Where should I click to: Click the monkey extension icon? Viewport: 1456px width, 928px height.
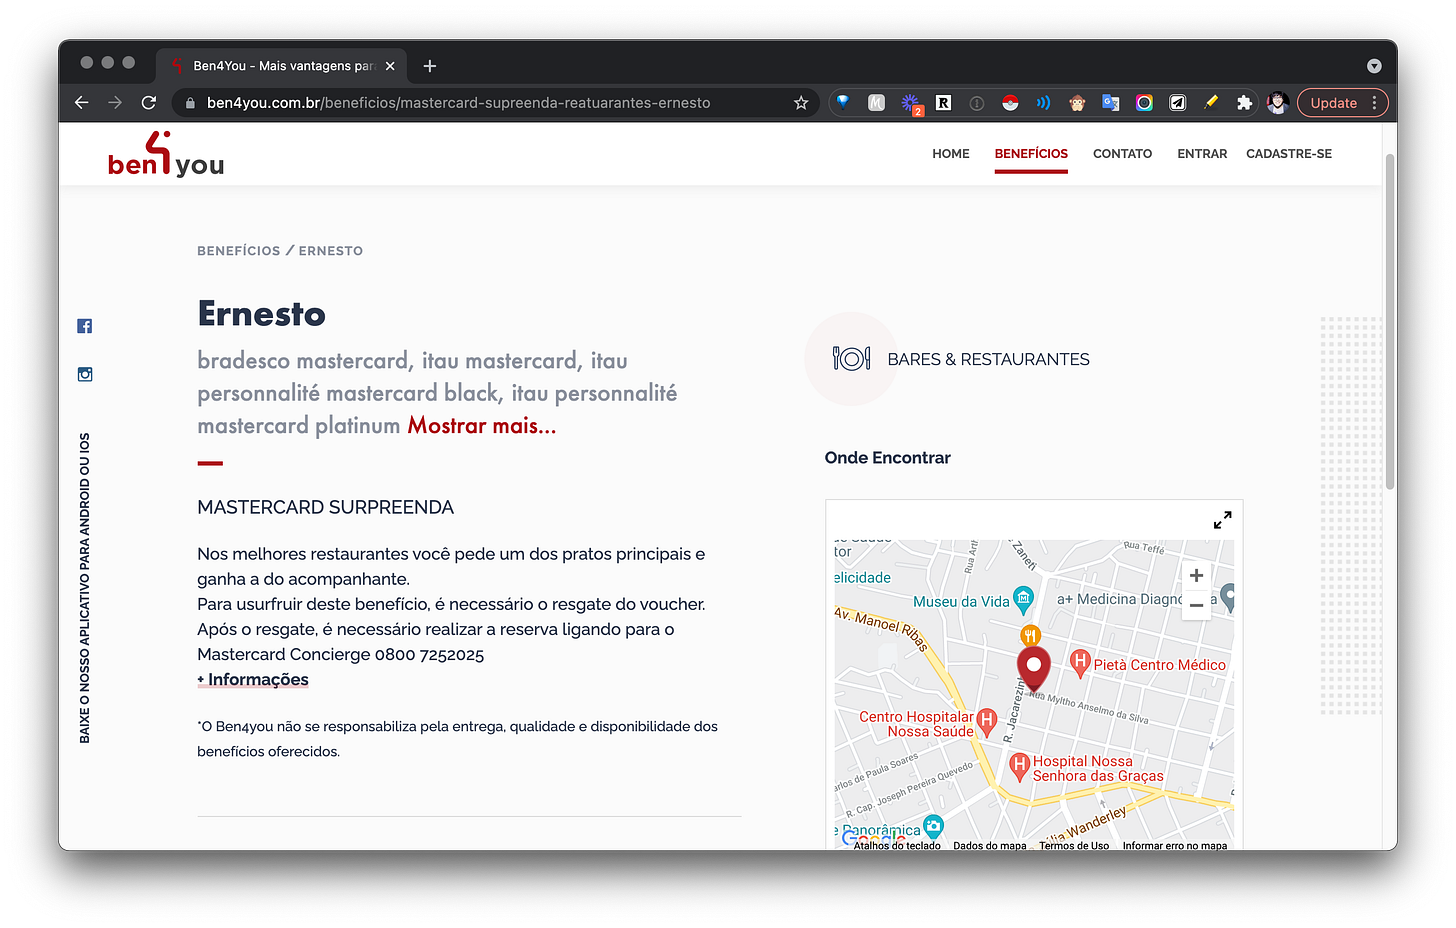[1077, 102]
